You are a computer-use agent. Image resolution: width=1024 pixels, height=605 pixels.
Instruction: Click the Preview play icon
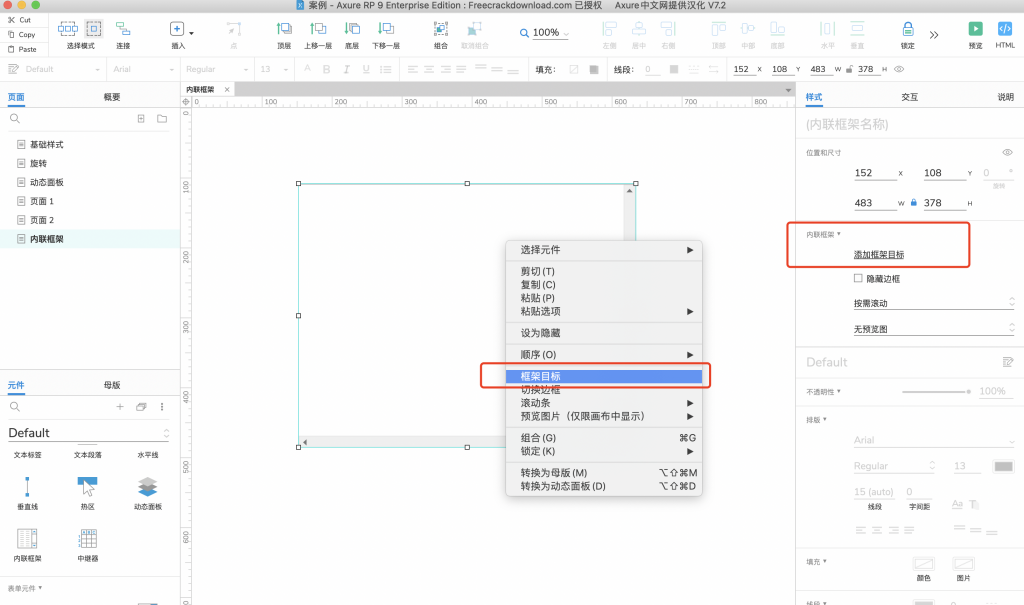pyautogui.click(x=975, y=29)
